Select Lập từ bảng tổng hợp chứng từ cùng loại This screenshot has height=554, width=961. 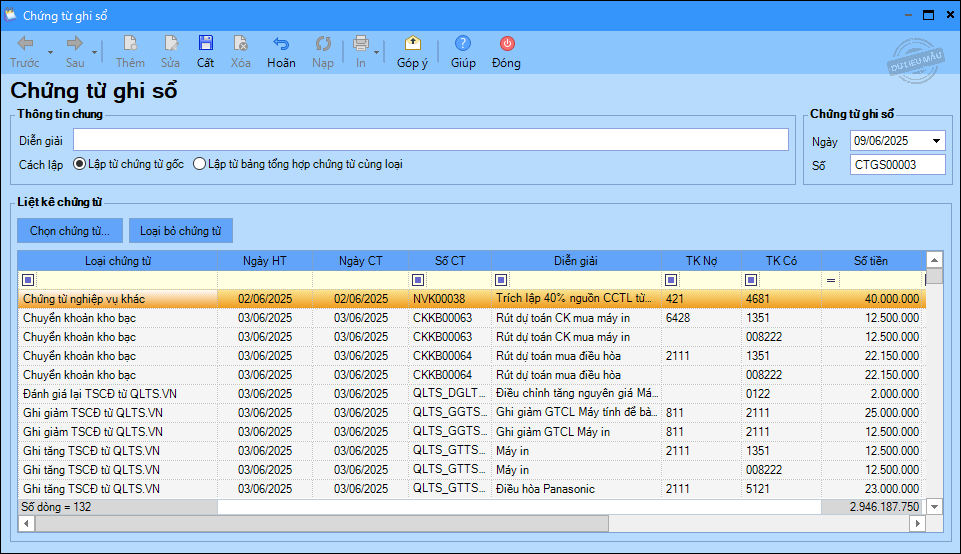click(x=298, y=164)
